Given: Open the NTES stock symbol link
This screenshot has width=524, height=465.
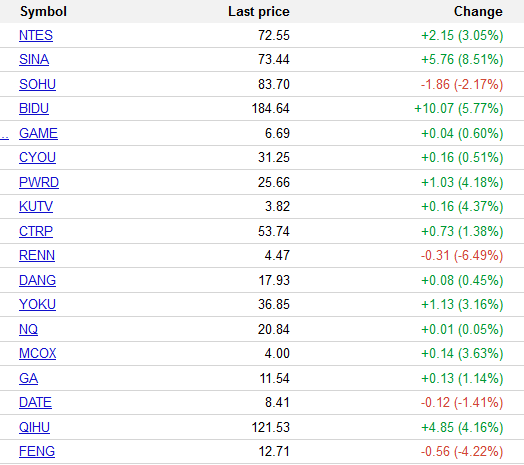Looking at the screenshot, I should 36,35.
